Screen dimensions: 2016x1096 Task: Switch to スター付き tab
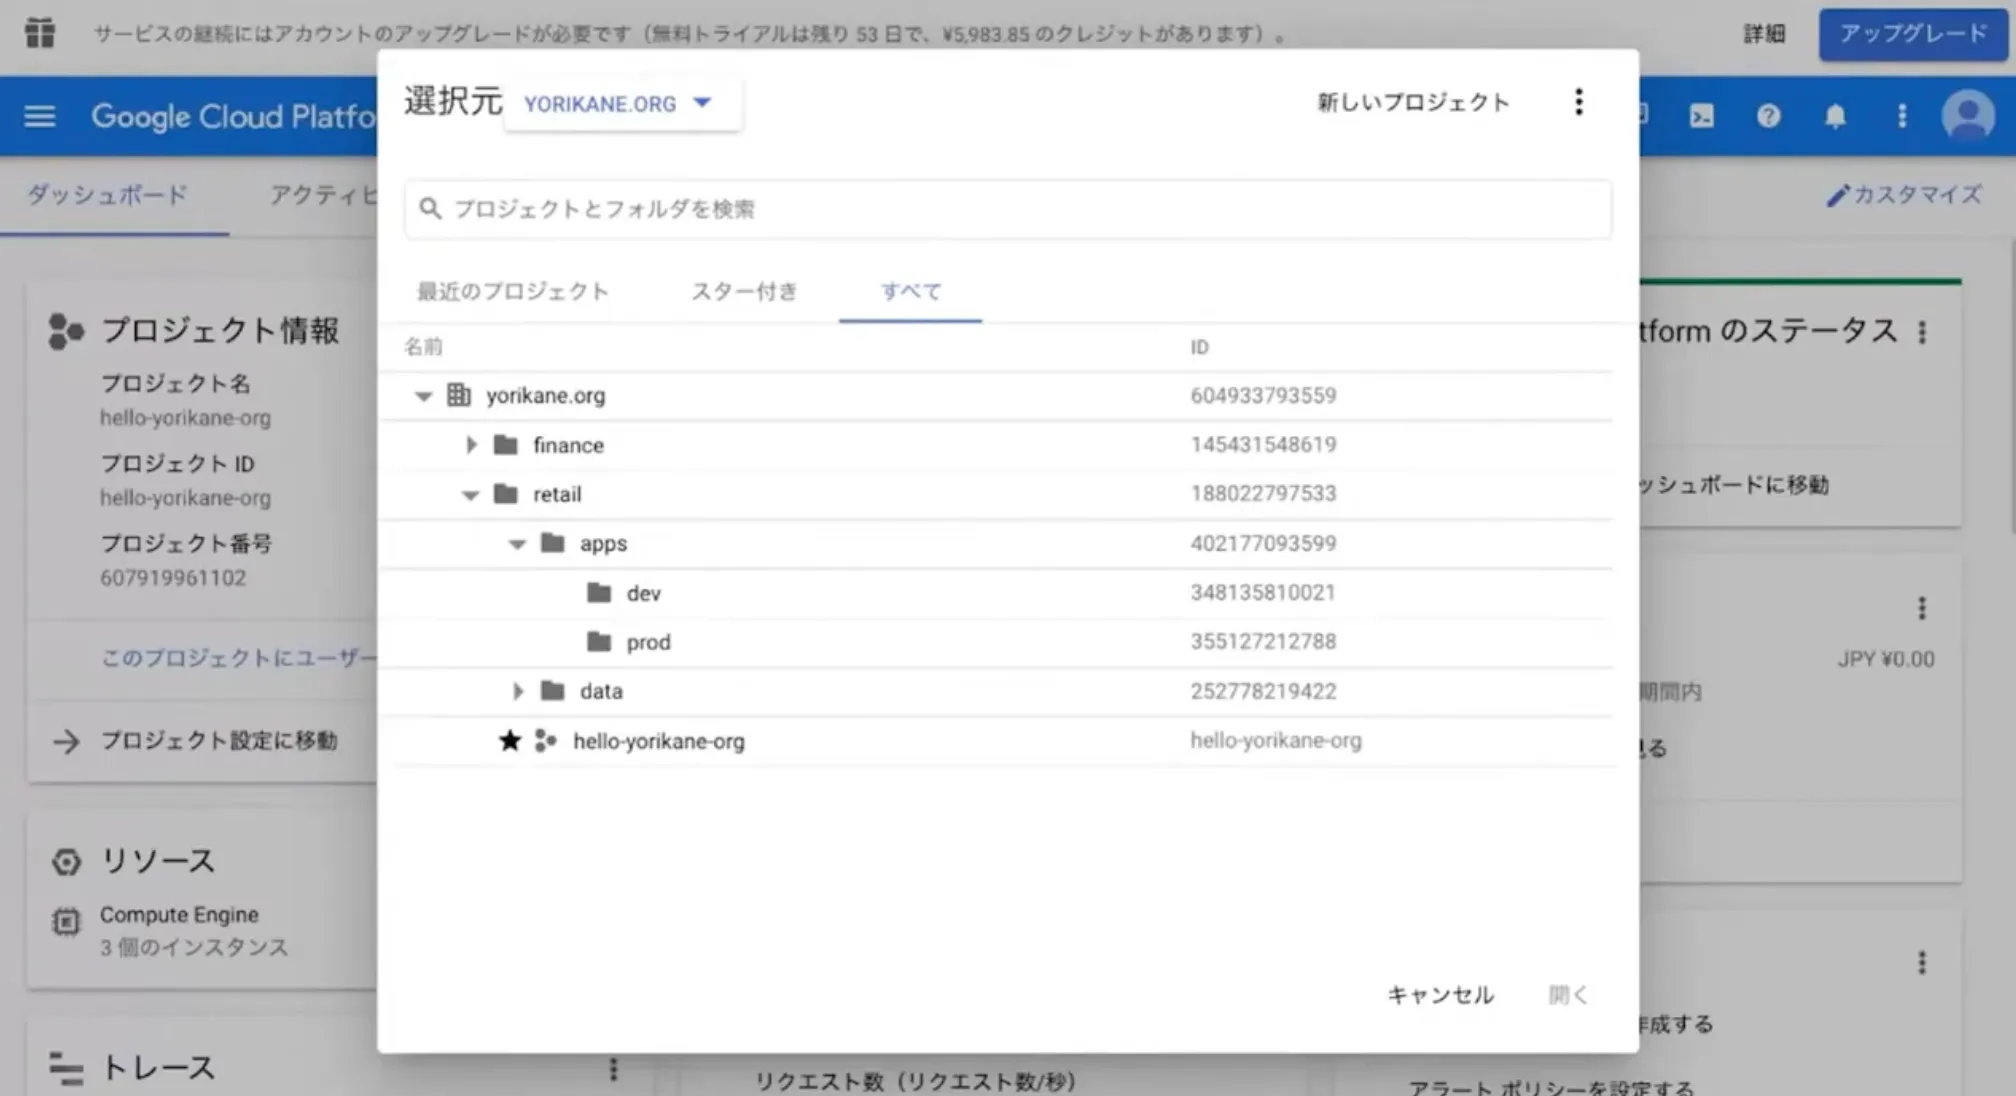pos(744,291)
